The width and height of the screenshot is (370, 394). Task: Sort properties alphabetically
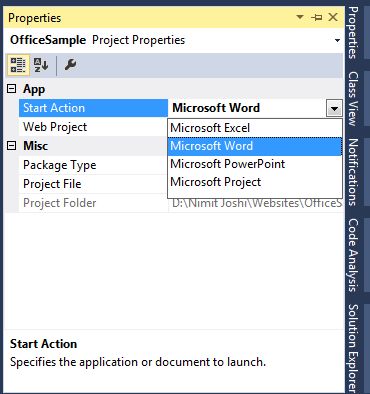(41, 65)
